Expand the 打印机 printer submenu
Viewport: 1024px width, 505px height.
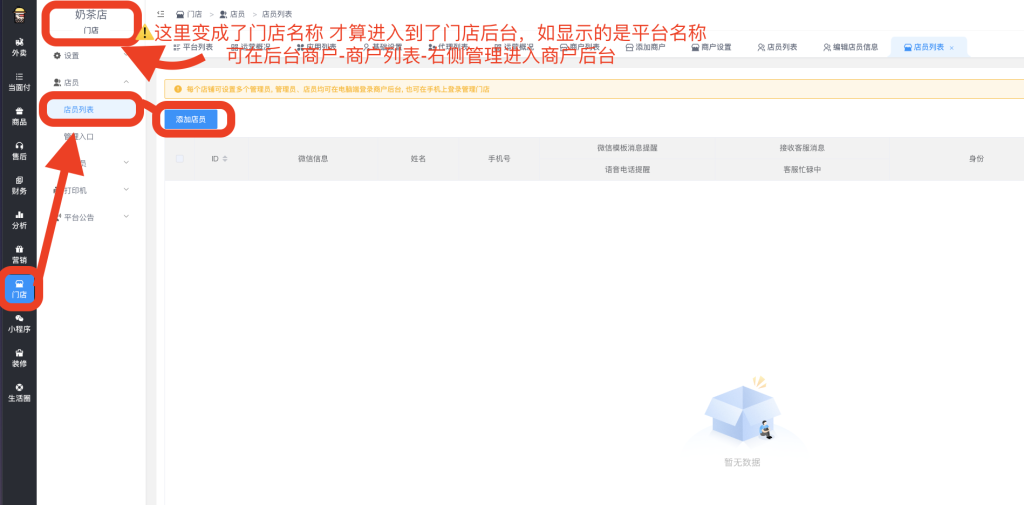pos(126,190)
